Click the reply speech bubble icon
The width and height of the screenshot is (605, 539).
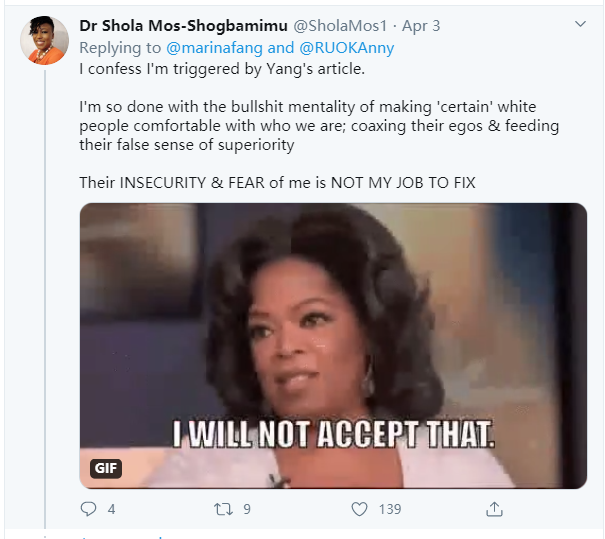[x=89, y=509]
